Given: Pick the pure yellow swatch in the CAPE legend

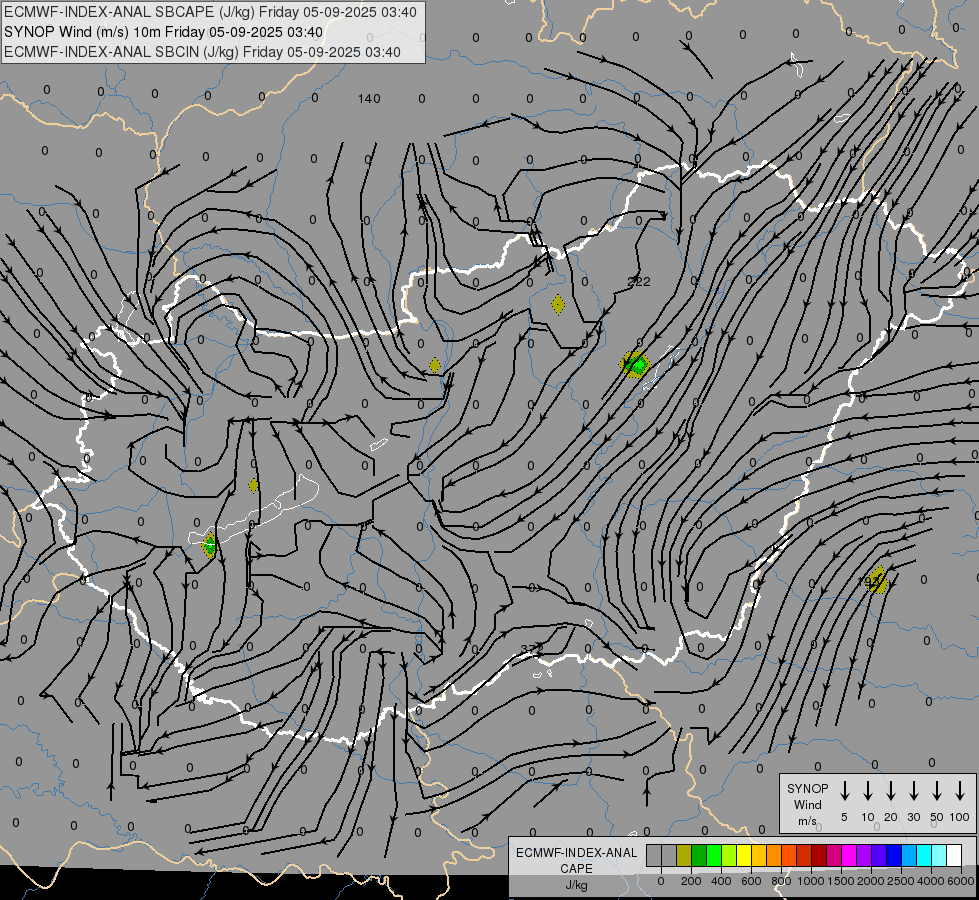Looking at the screenshot, I should tap(744, 856).
